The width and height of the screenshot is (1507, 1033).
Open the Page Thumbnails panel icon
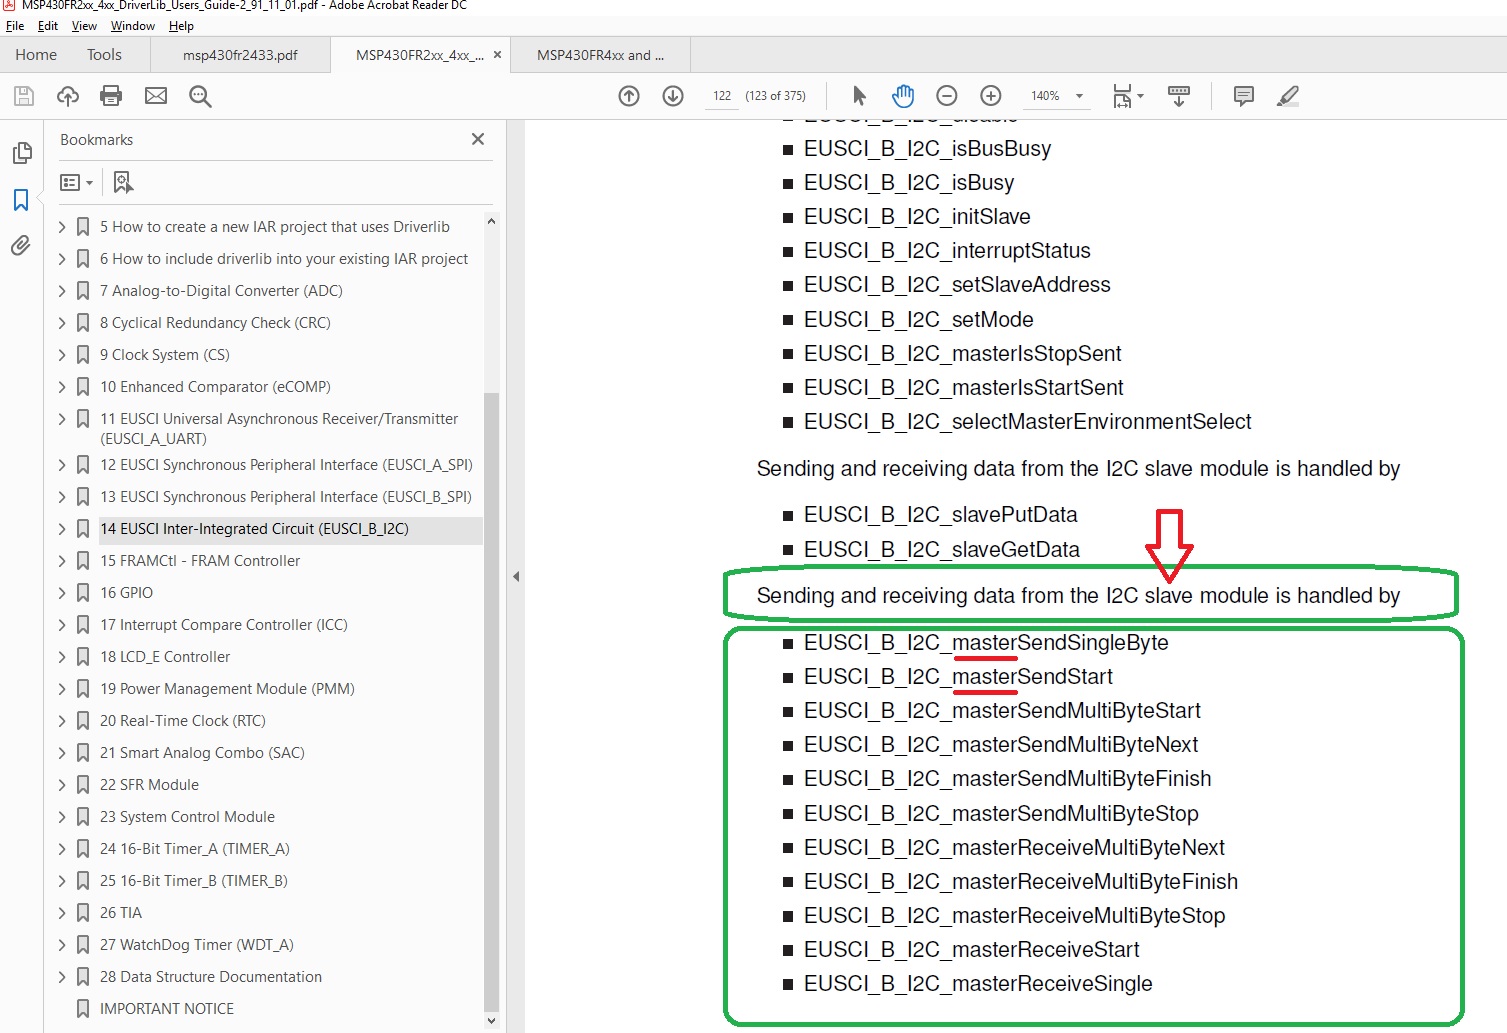21,153
